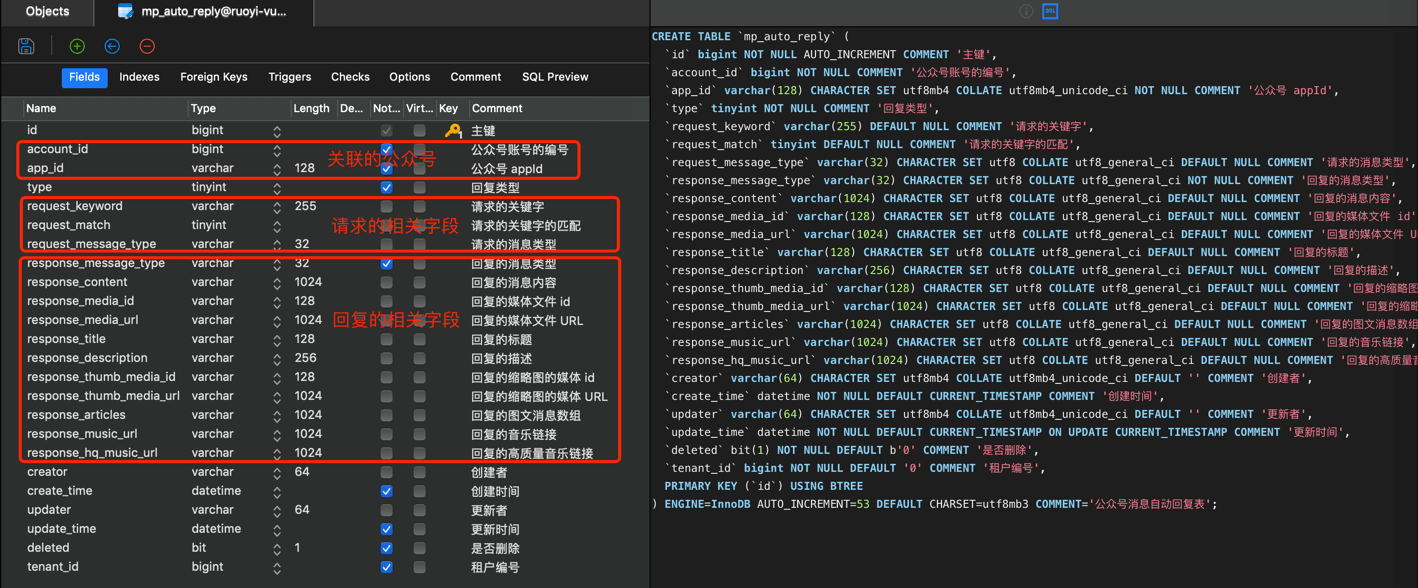Click the primary key icon on id row
This screenshot has height=588, width=1418.
453,130
